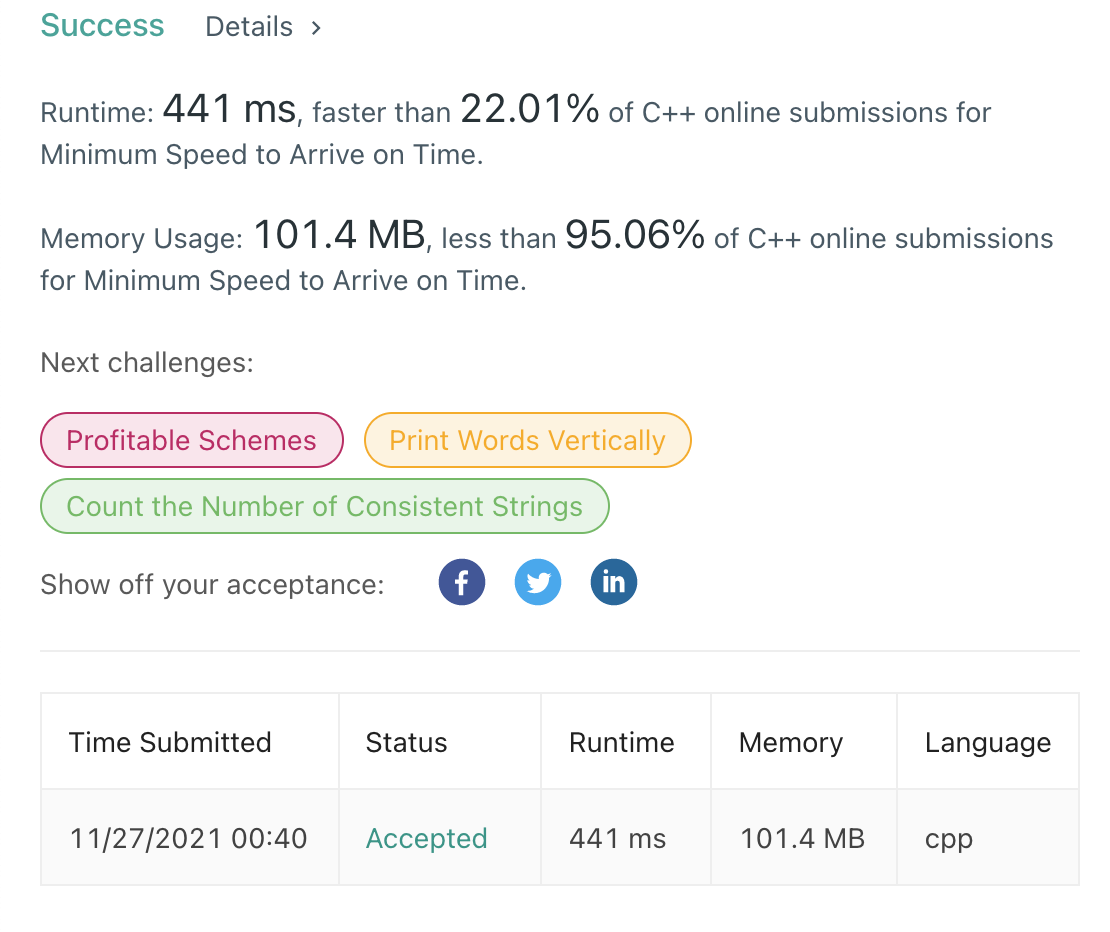The width and height of the screenshot is (1110, 932).
Task: Click the Status column header
Action: pyautogui.click(x=406, y=742)
